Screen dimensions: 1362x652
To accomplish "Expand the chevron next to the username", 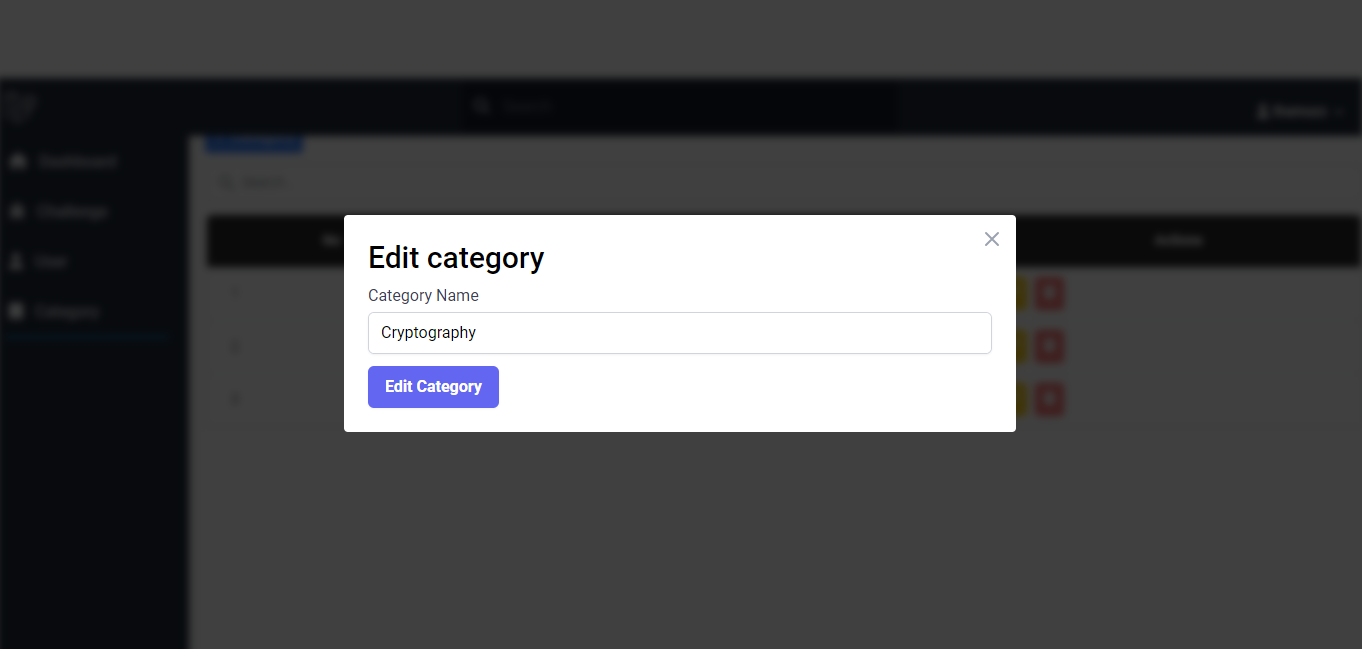I will (x=1340, y=111).
